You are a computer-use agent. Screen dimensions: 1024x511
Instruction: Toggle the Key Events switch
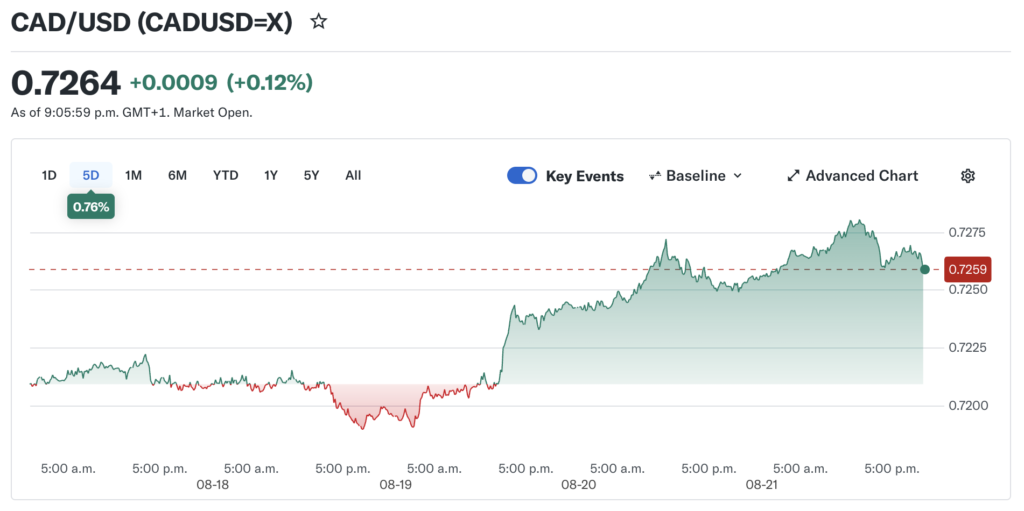click(x=522, y=176)
